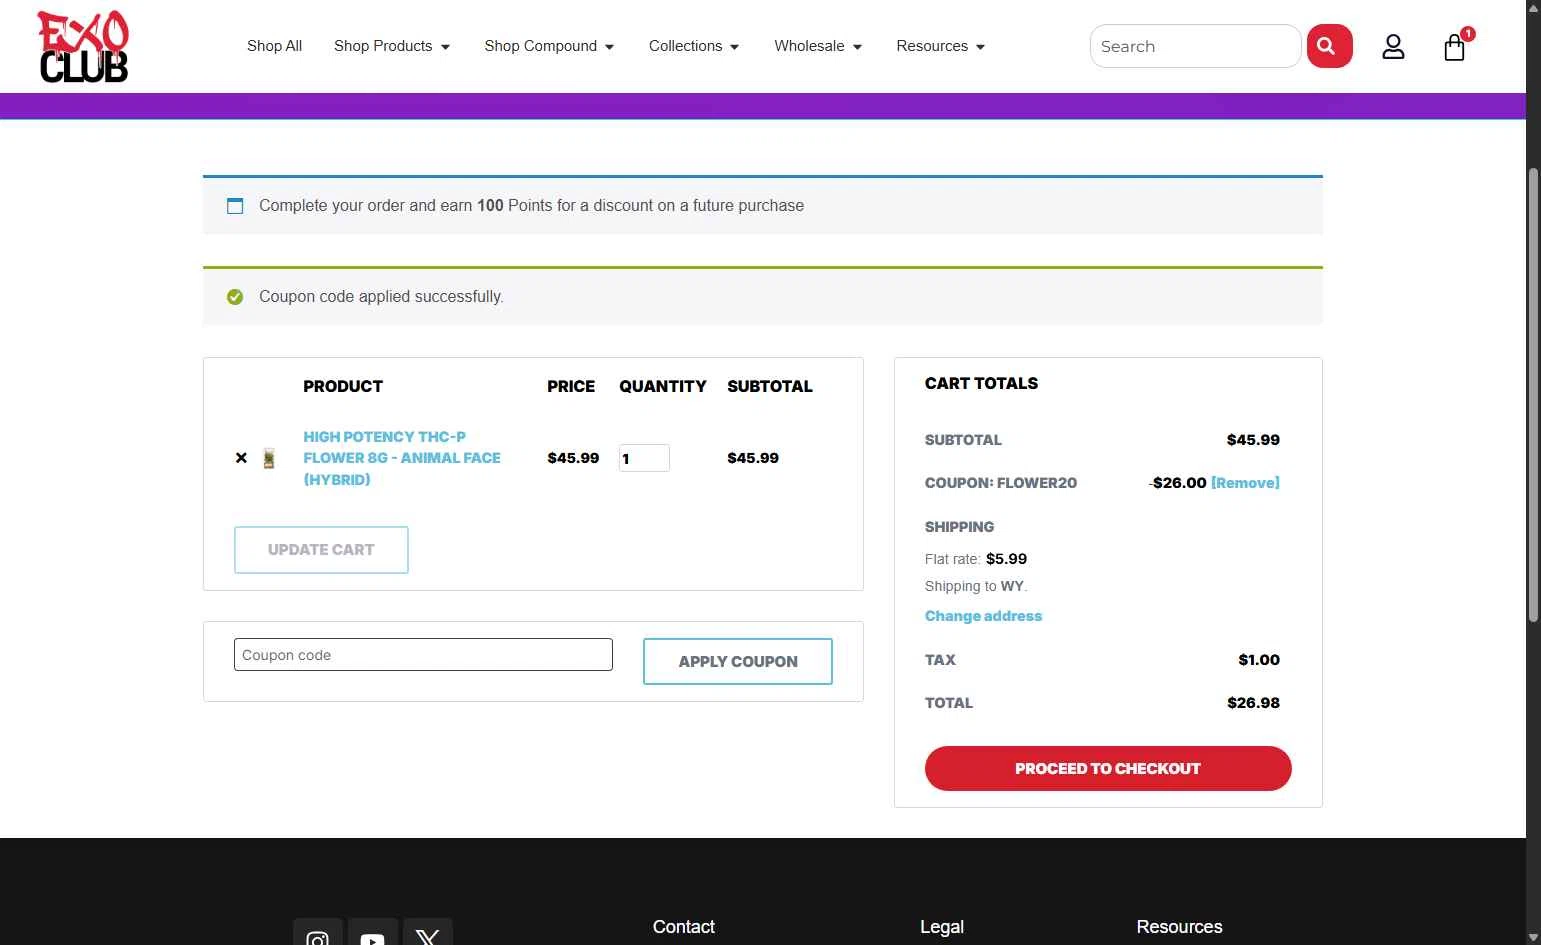Screen dimensions: 1541x945
Task: Open the user account icon
Action: pos(1393,47)
